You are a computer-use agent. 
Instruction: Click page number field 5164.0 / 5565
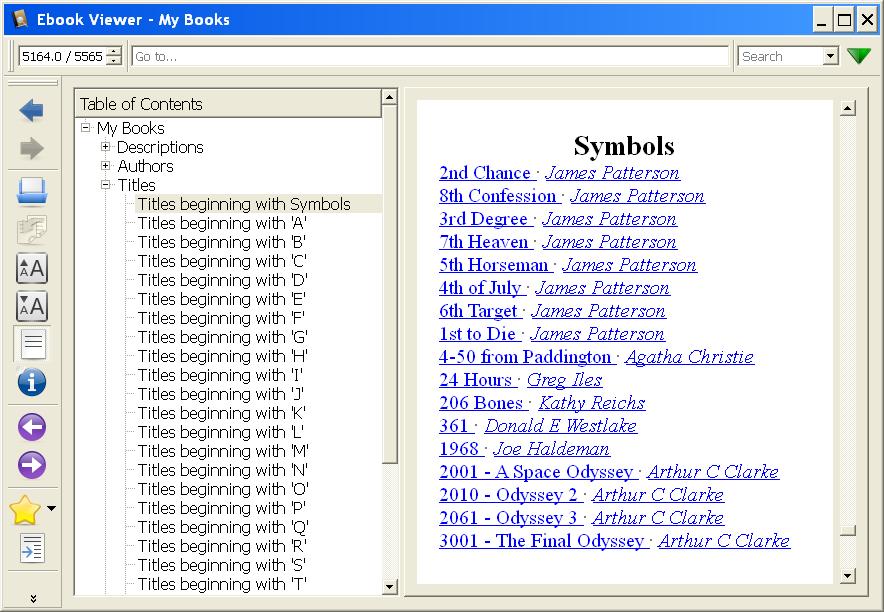tap(63, 56)
